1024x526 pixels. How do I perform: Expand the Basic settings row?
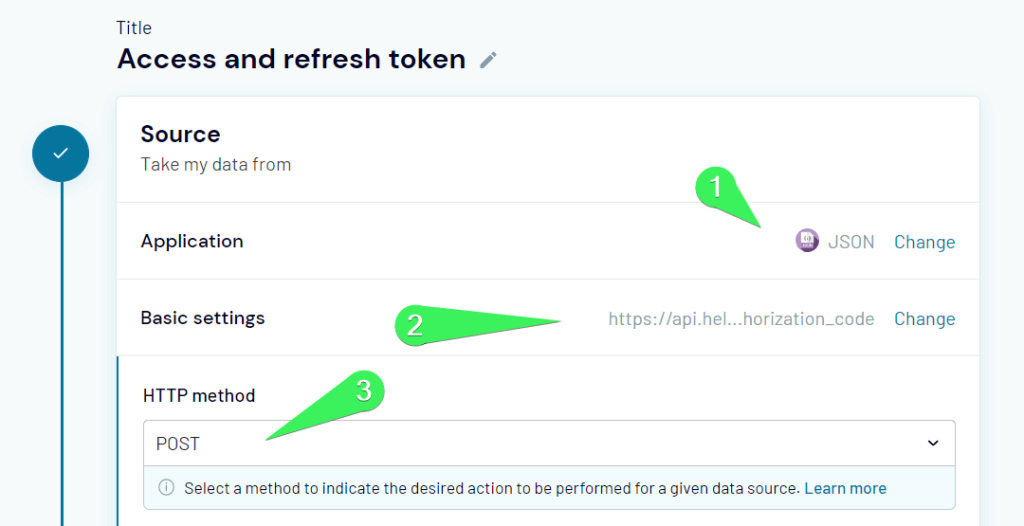(548, 318)
